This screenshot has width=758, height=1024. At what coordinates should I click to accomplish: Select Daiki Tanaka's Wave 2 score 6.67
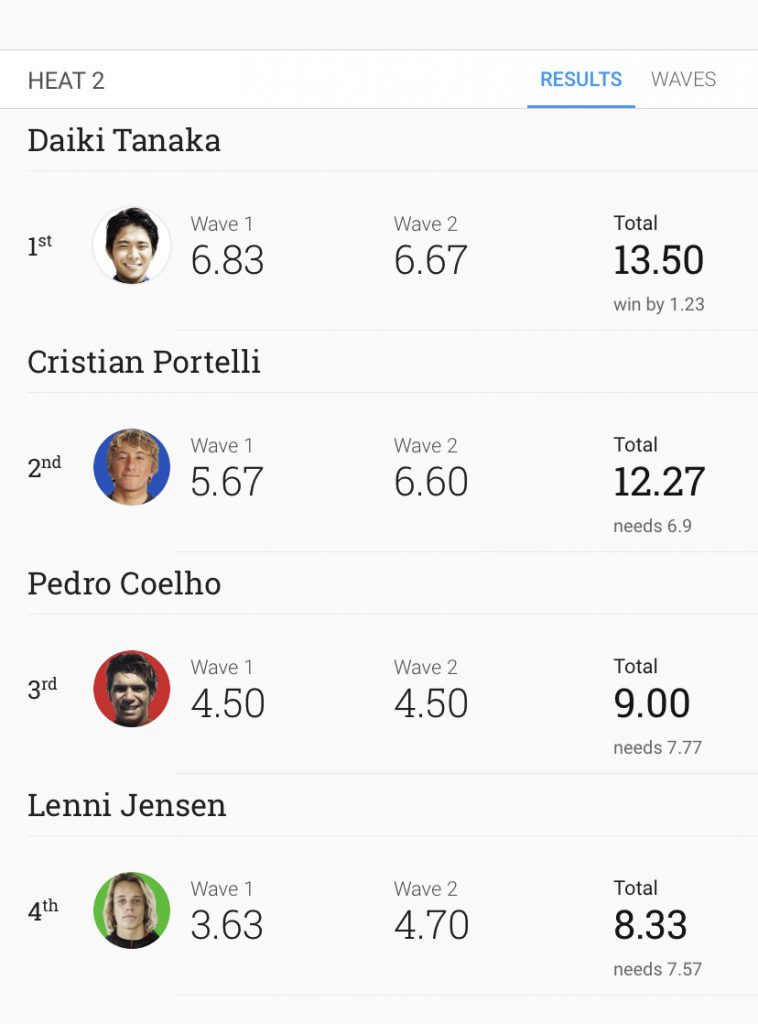pos(431,260)
